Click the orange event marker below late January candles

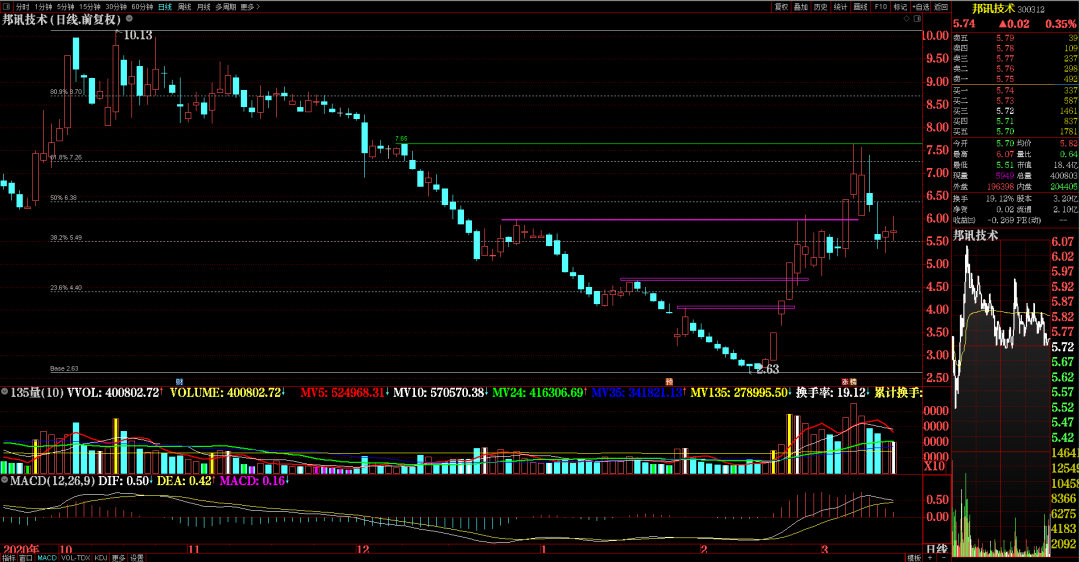pyautogui.click(x=668, y=381)
